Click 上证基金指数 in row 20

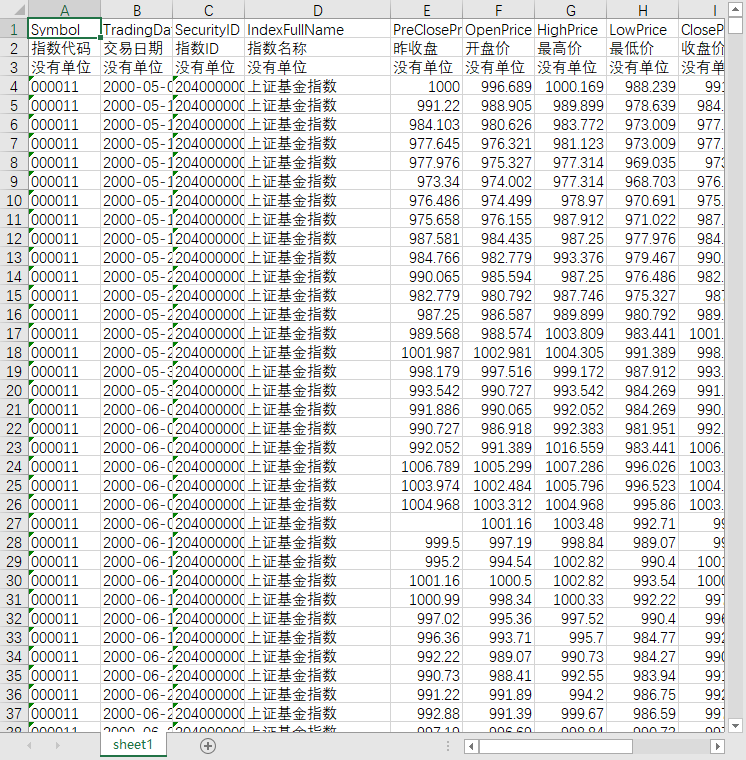(317, 390)
